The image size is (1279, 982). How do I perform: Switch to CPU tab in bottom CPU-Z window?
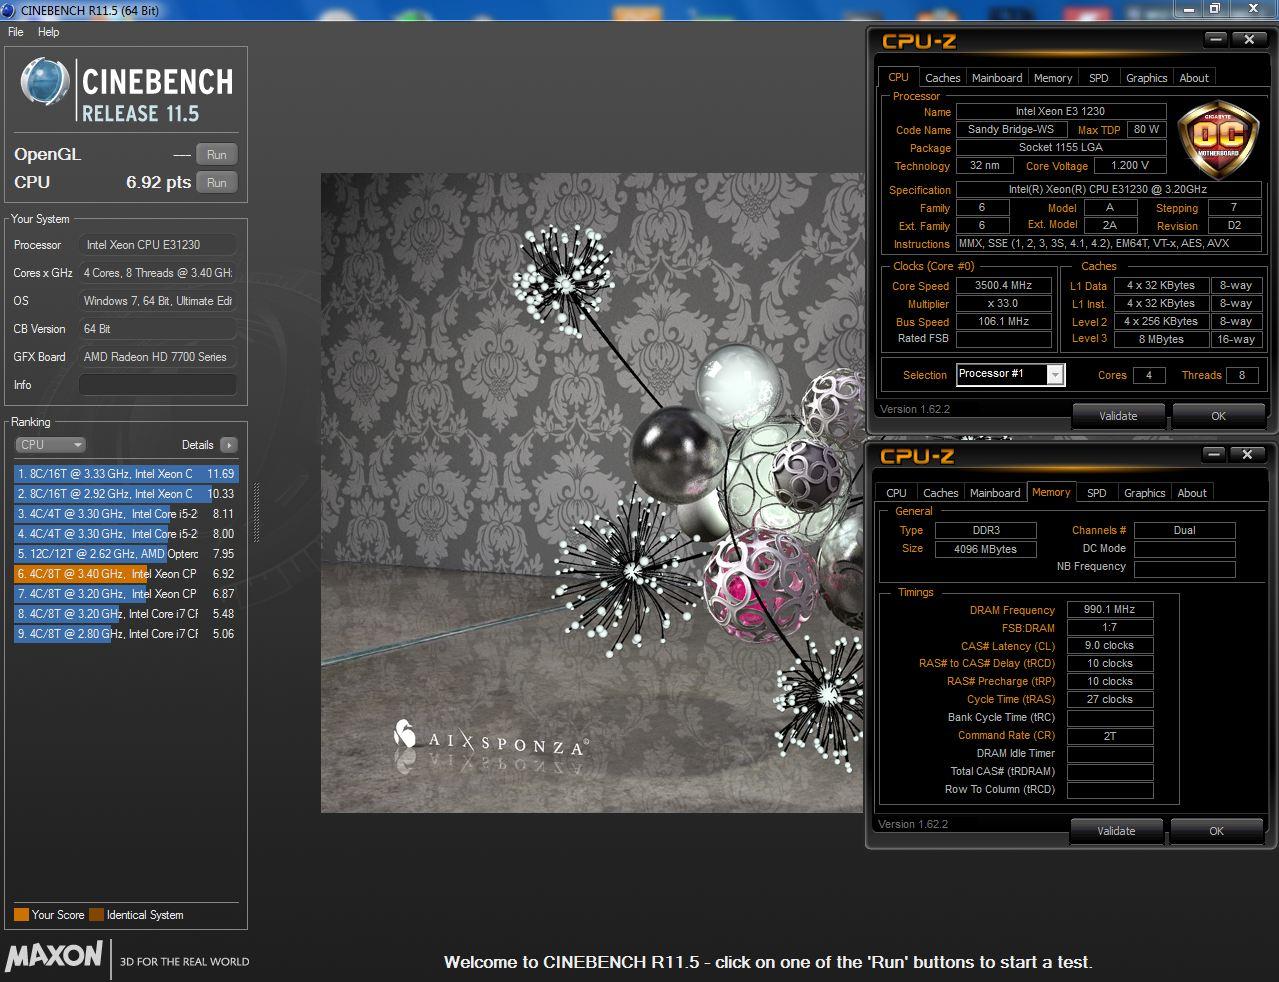[896, 493]
